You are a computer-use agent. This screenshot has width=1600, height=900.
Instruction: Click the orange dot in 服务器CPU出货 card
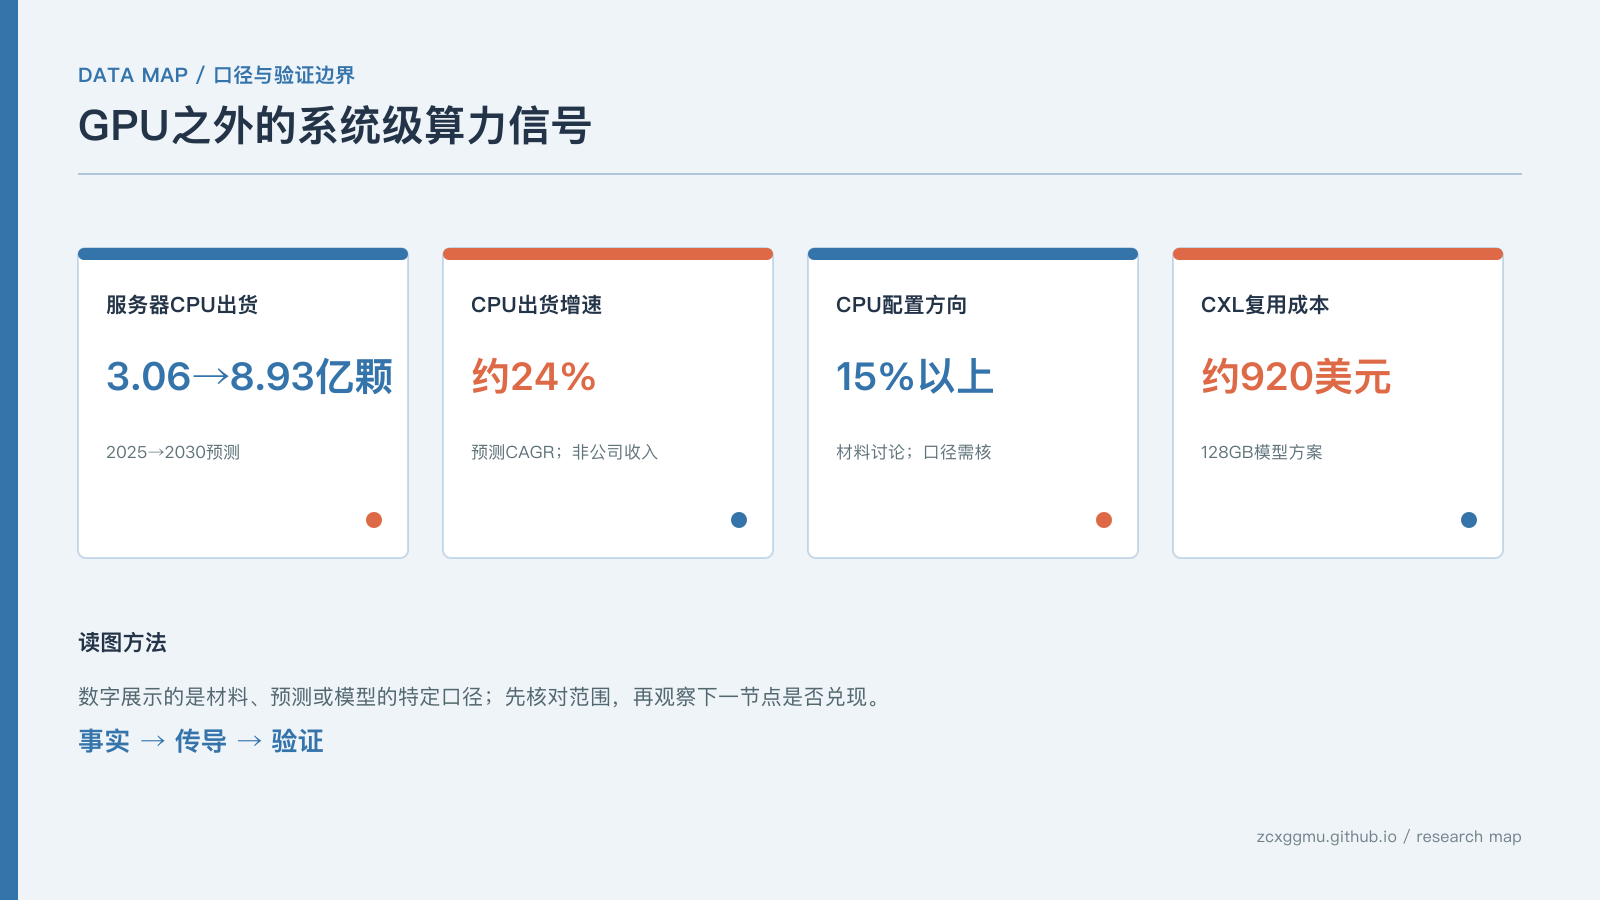click(x=374, y=520)
